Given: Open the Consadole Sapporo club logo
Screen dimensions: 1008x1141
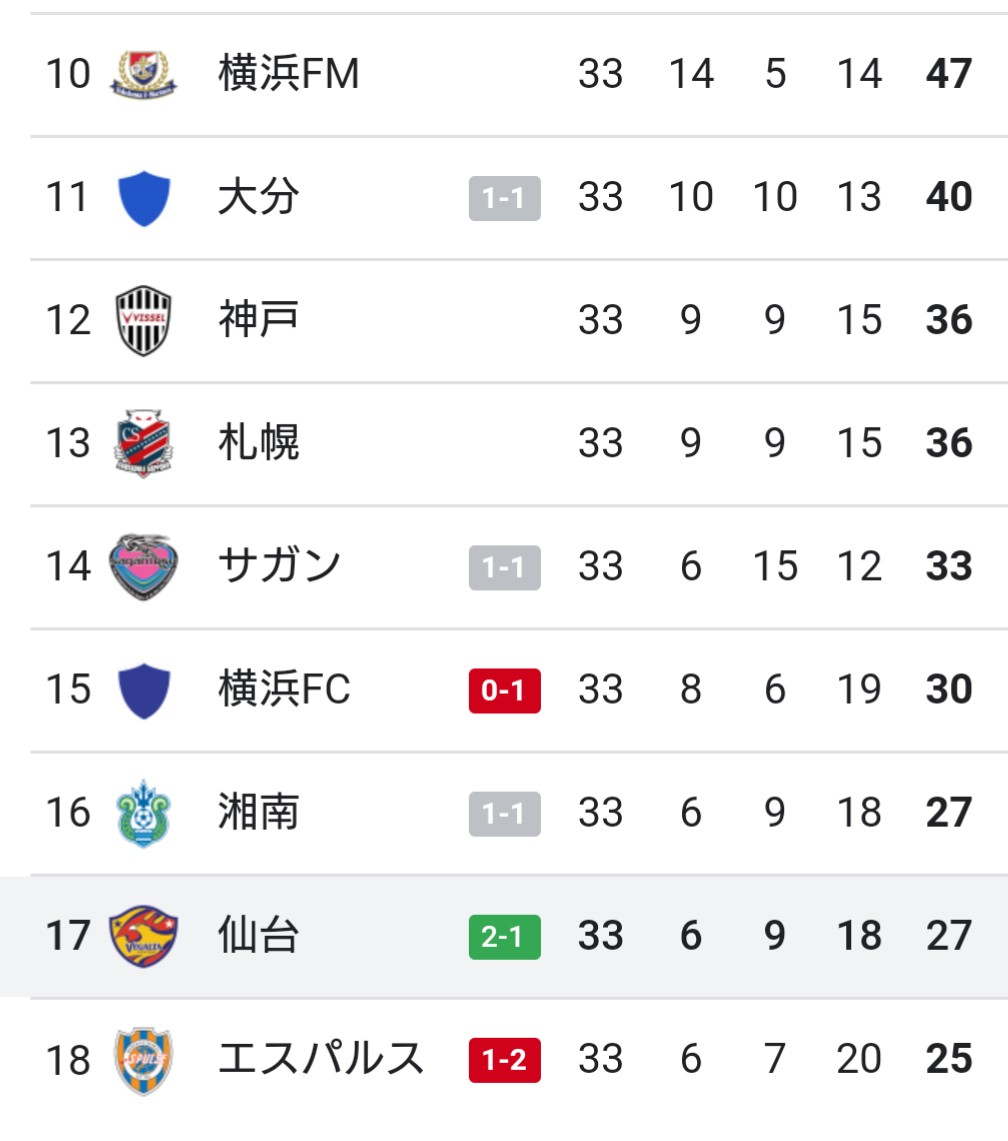Looking at the screenshot, I should pos(144,443).
